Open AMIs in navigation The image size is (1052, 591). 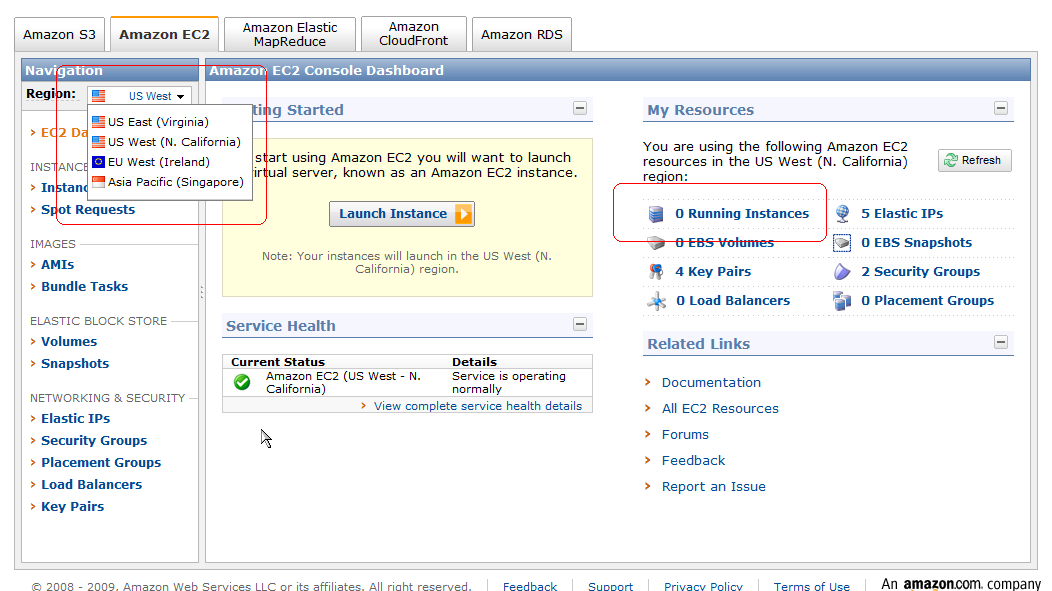coord(58,265)
